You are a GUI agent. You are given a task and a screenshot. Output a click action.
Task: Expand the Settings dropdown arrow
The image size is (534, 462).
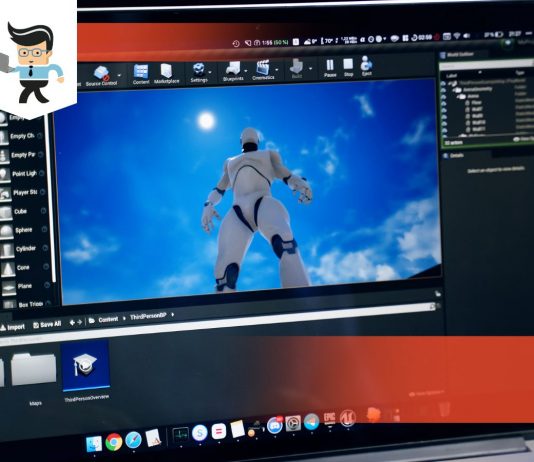(210, 72)
